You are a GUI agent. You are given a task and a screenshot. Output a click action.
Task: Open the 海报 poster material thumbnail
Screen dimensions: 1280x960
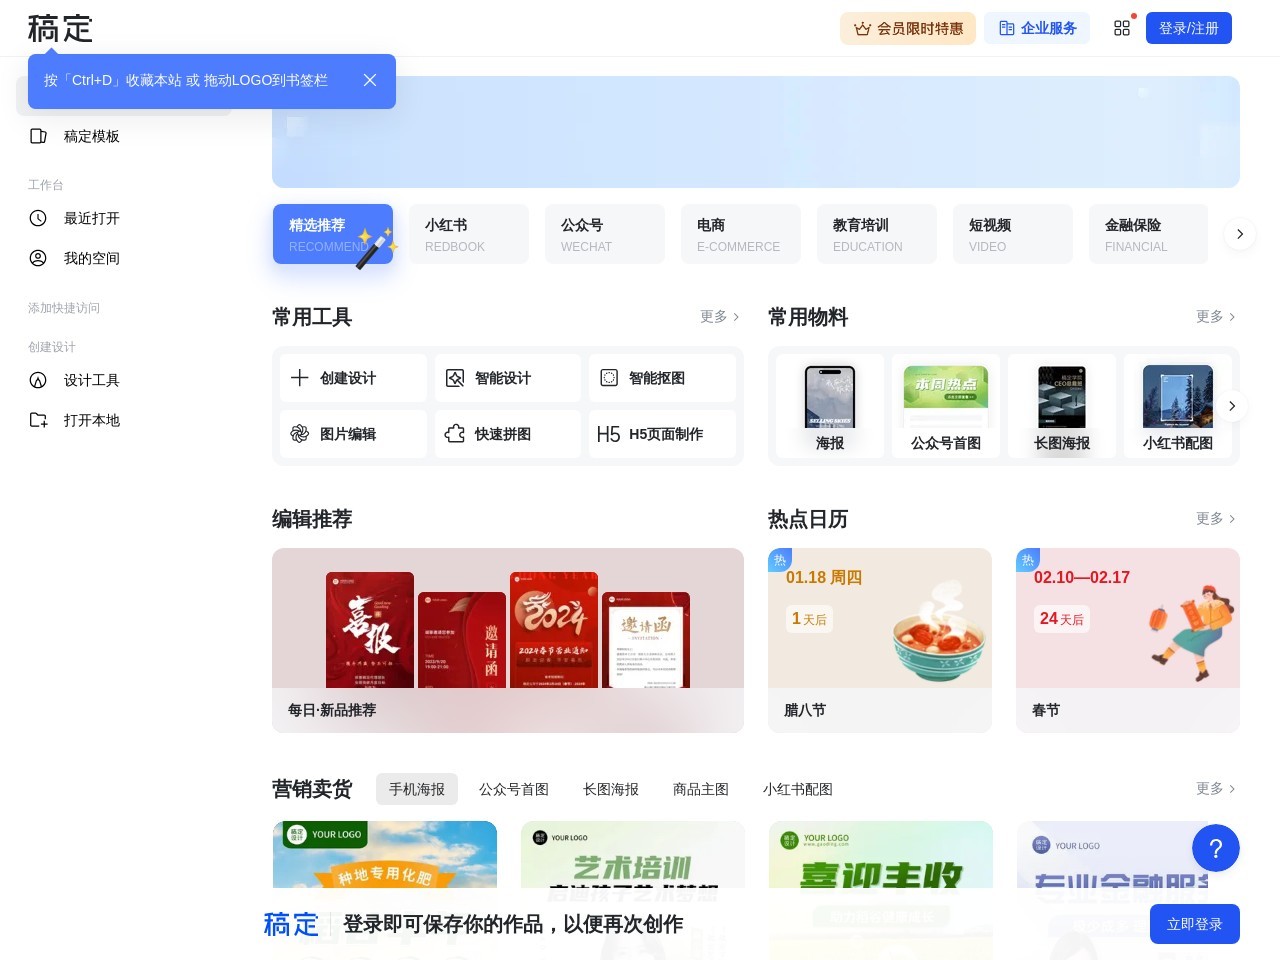[x=830, y=407]
